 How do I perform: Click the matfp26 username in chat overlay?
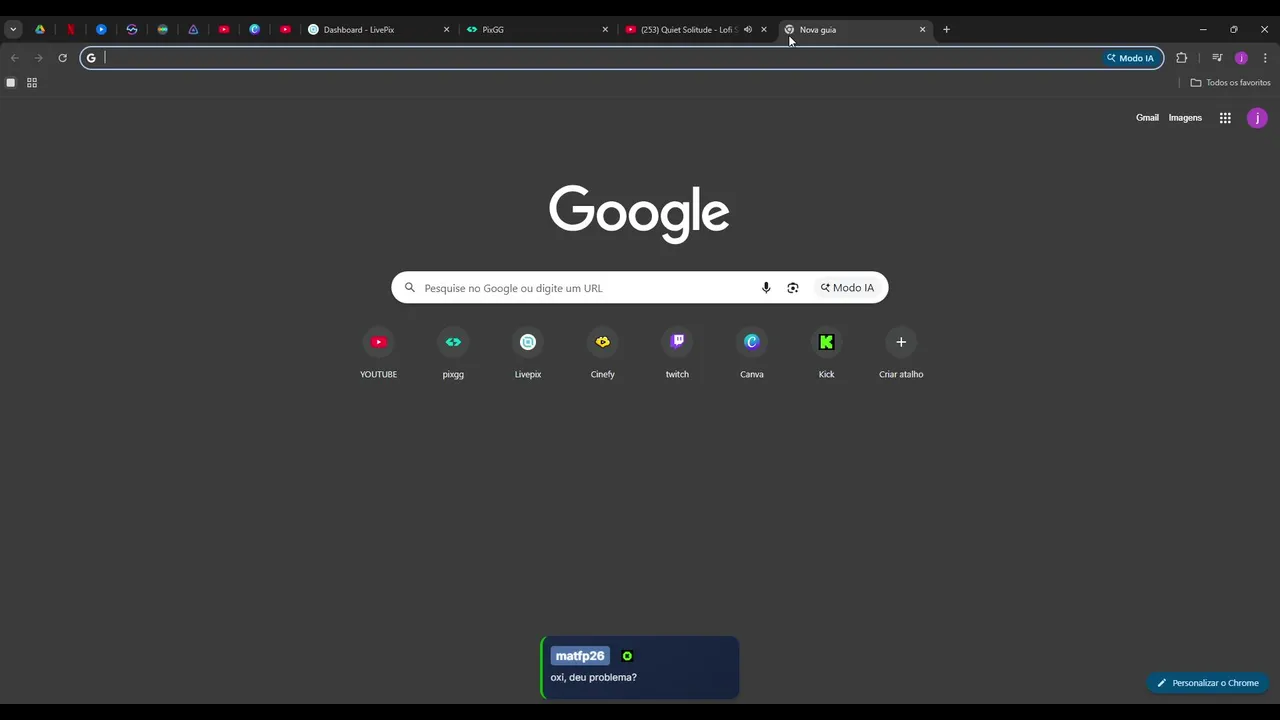pyautogui.click(x=580, y=656)
